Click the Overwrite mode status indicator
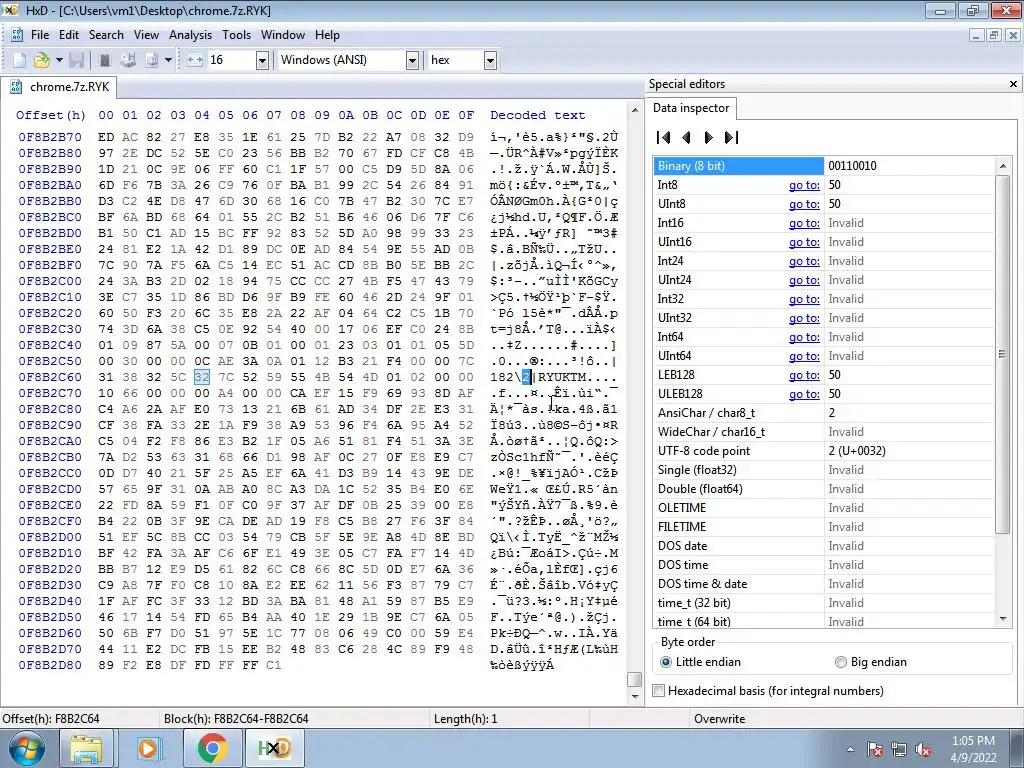 (719, 719)
